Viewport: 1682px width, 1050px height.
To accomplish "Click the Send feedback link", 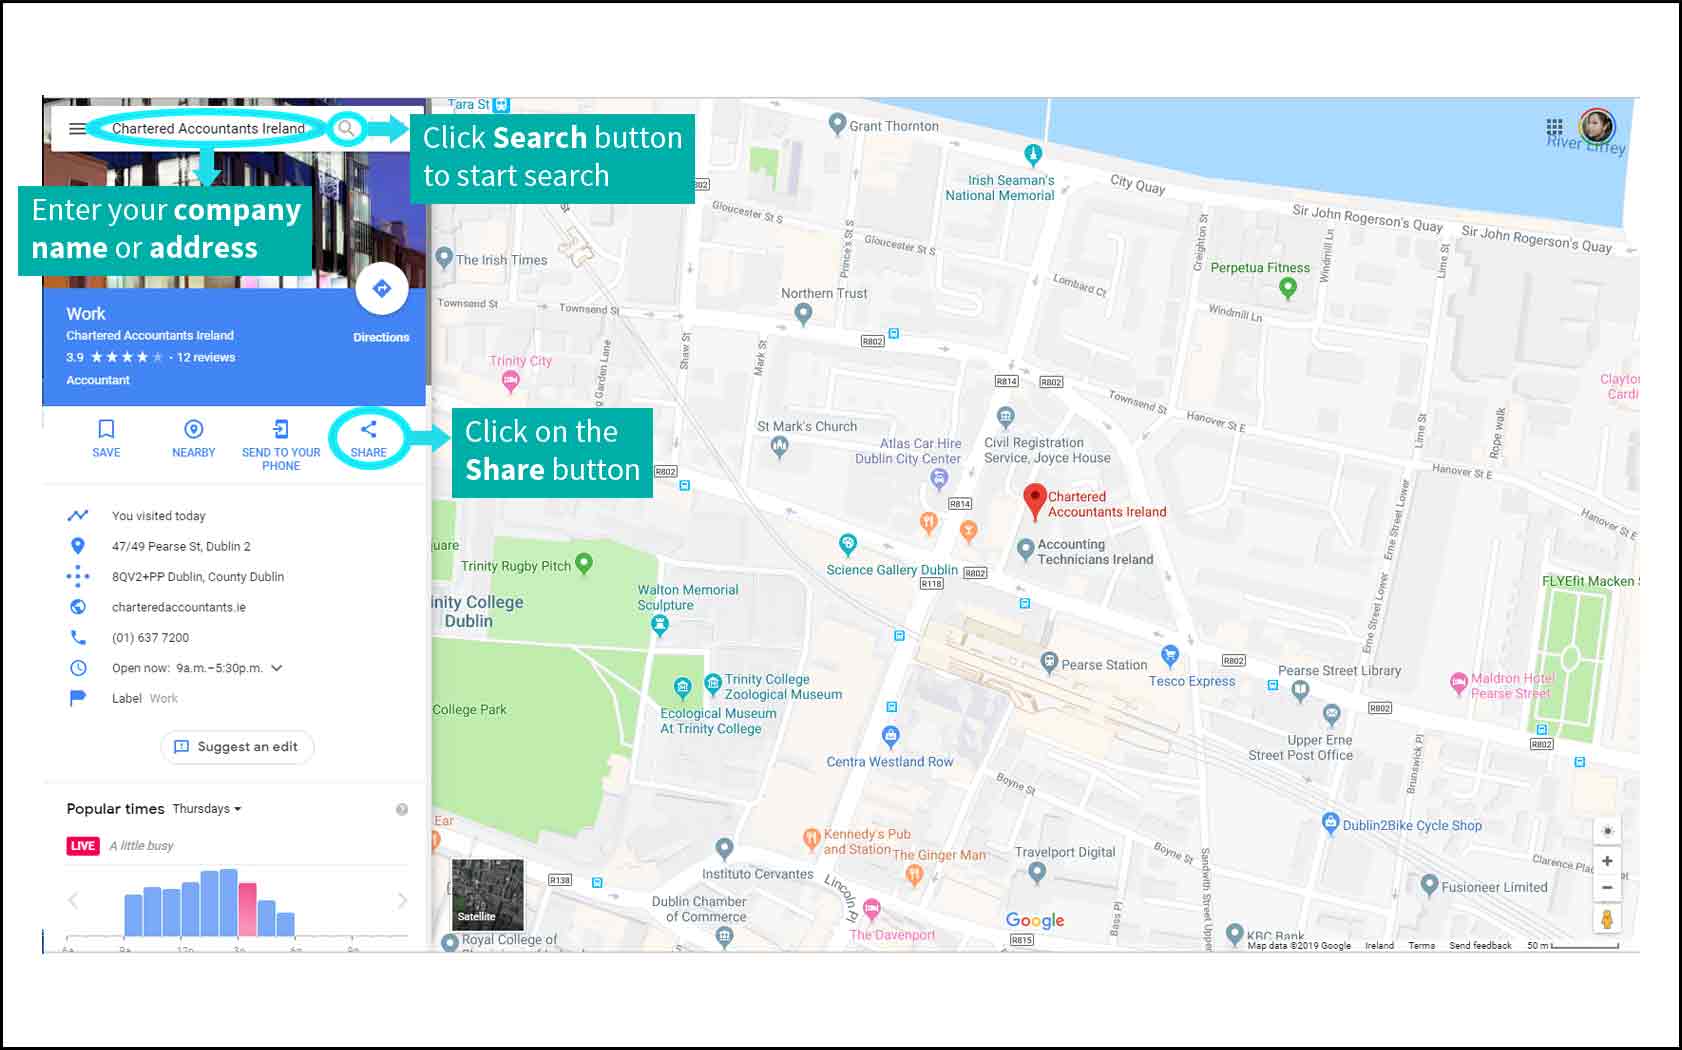I will (x=1480, y=946).
